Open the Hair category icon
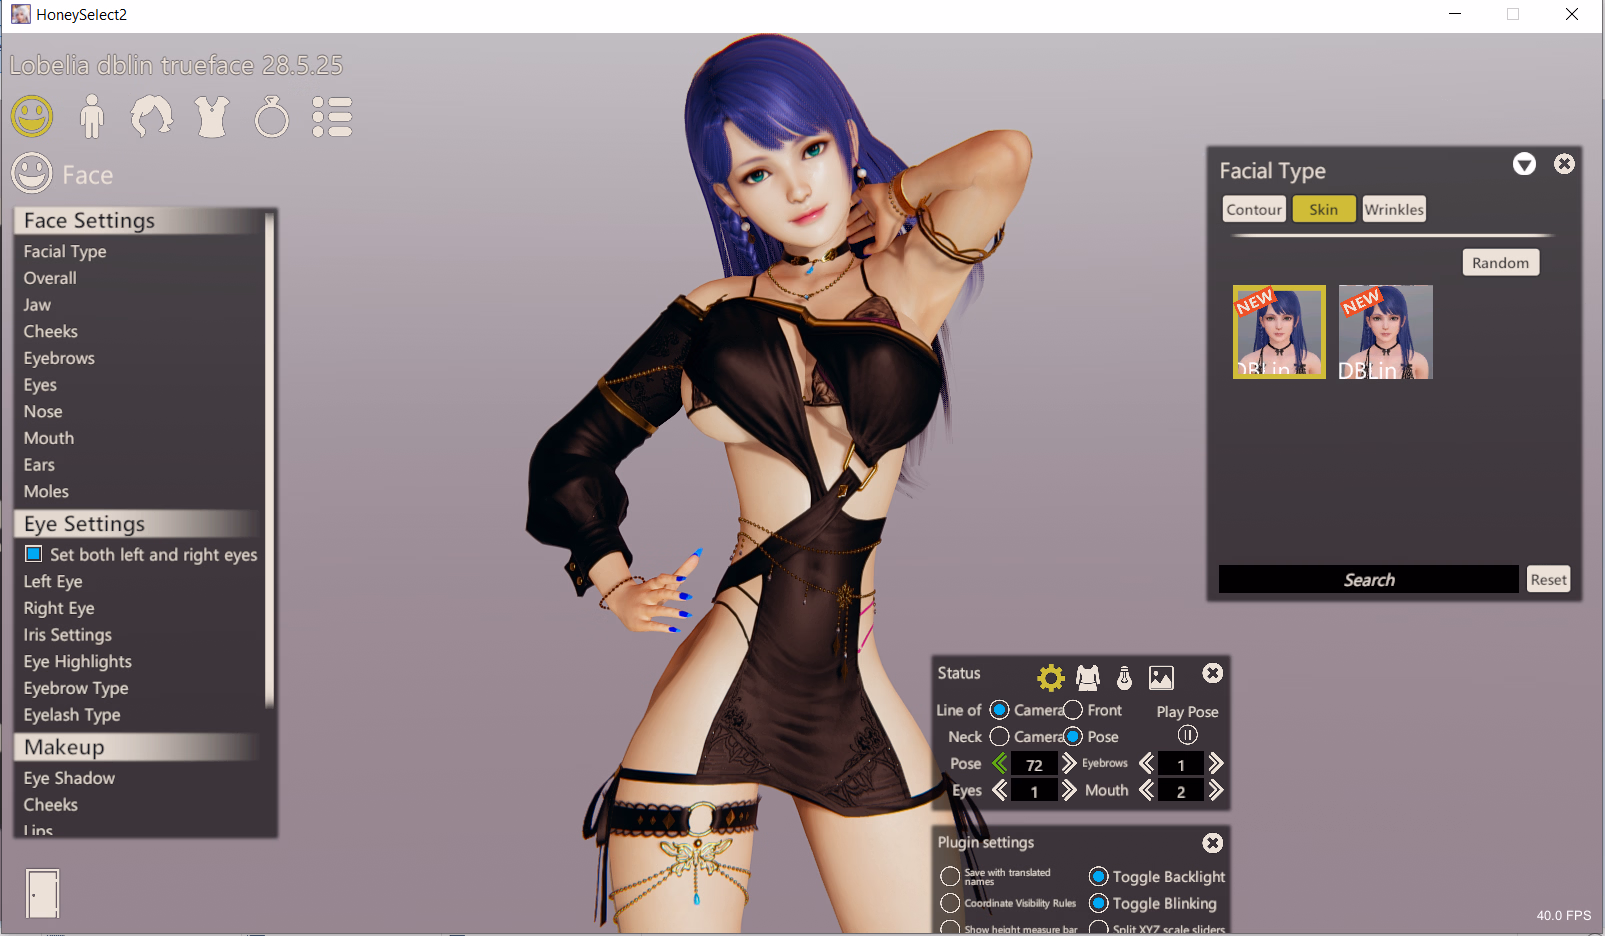 151,117
